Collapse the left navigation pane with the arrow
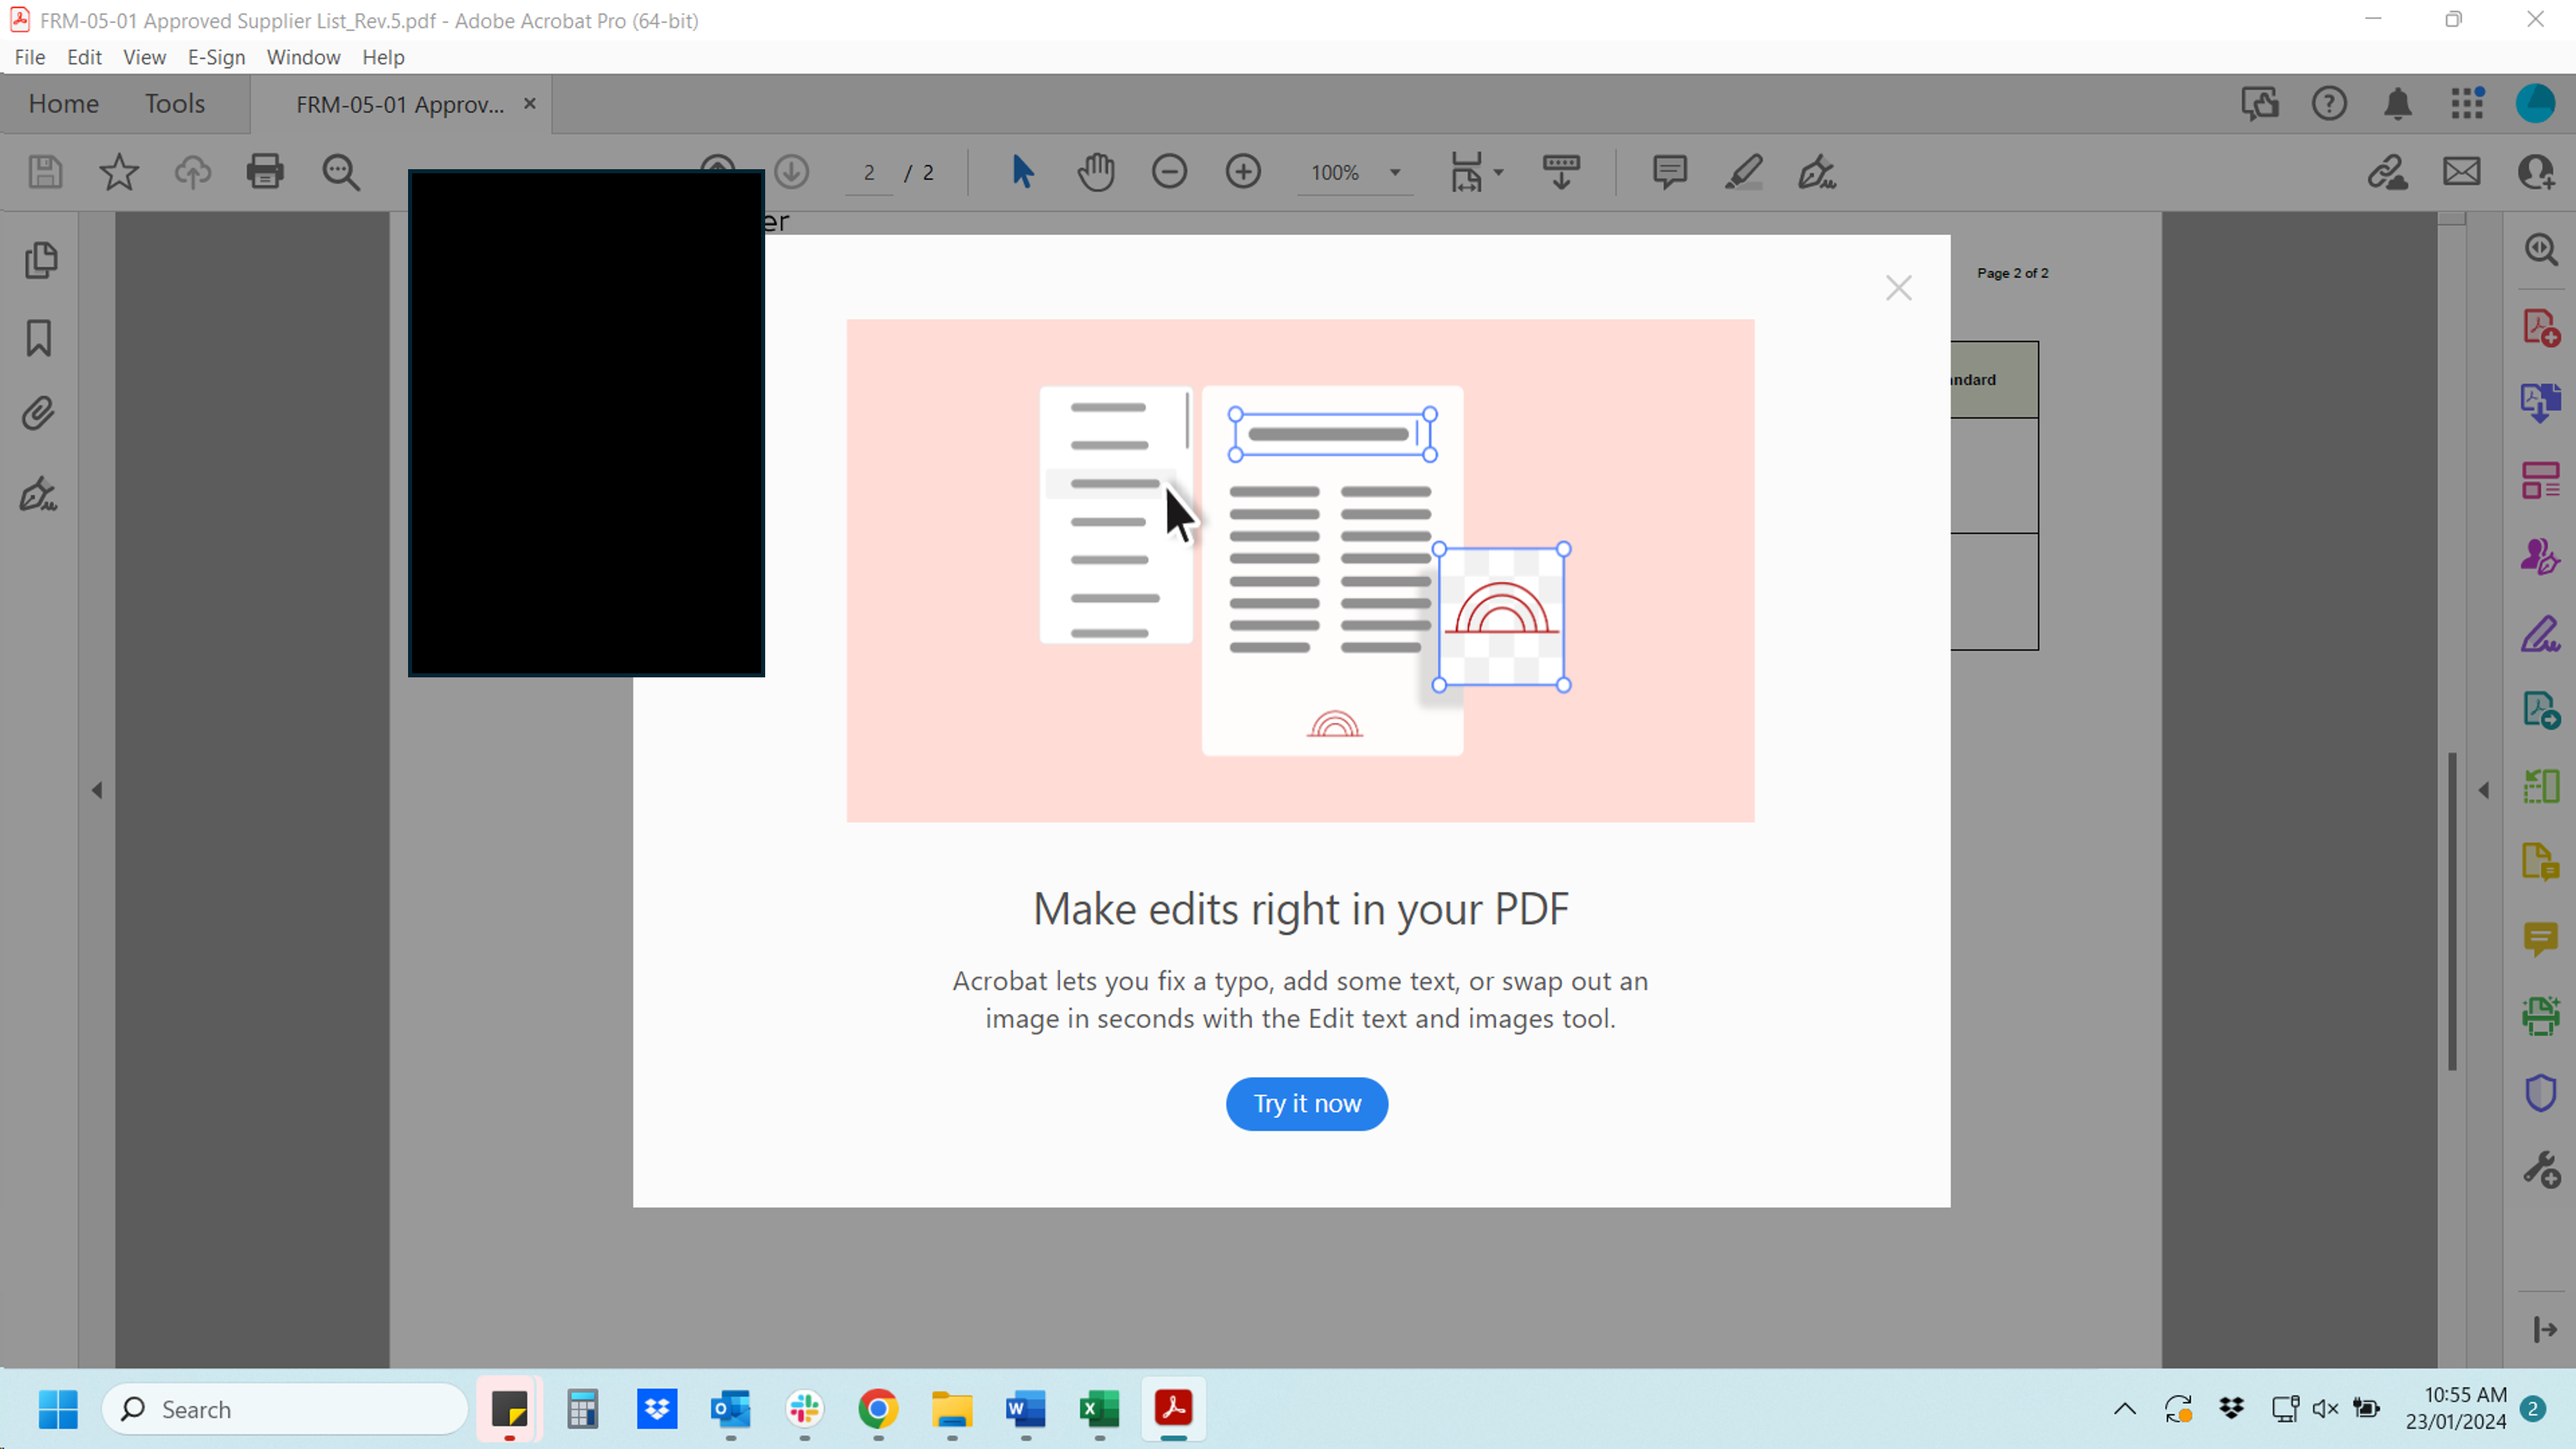 tap(97, 789)
